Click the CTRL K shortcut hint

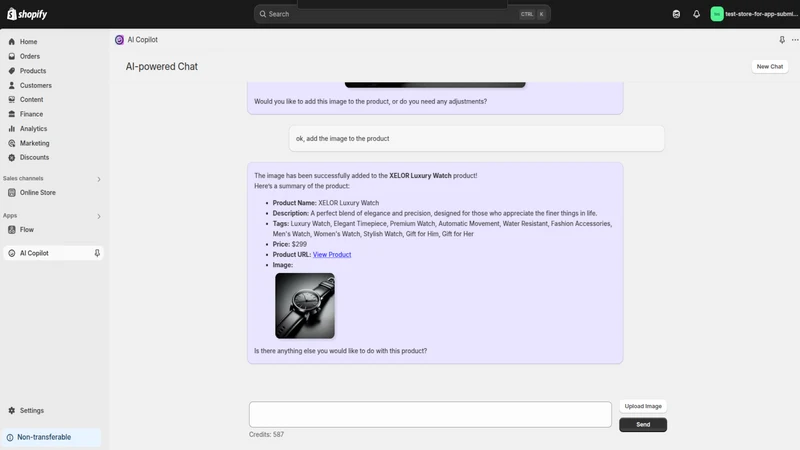click(533, 14)
